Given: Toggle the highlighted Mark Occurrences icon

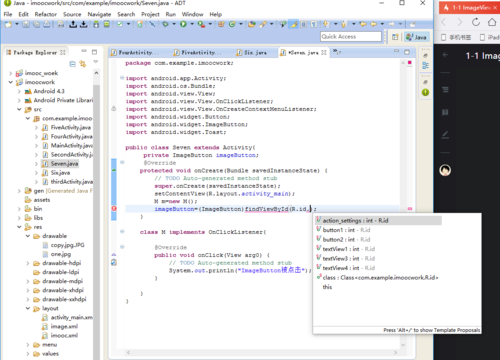Looking at the screenshot, I should coord(293,24).
